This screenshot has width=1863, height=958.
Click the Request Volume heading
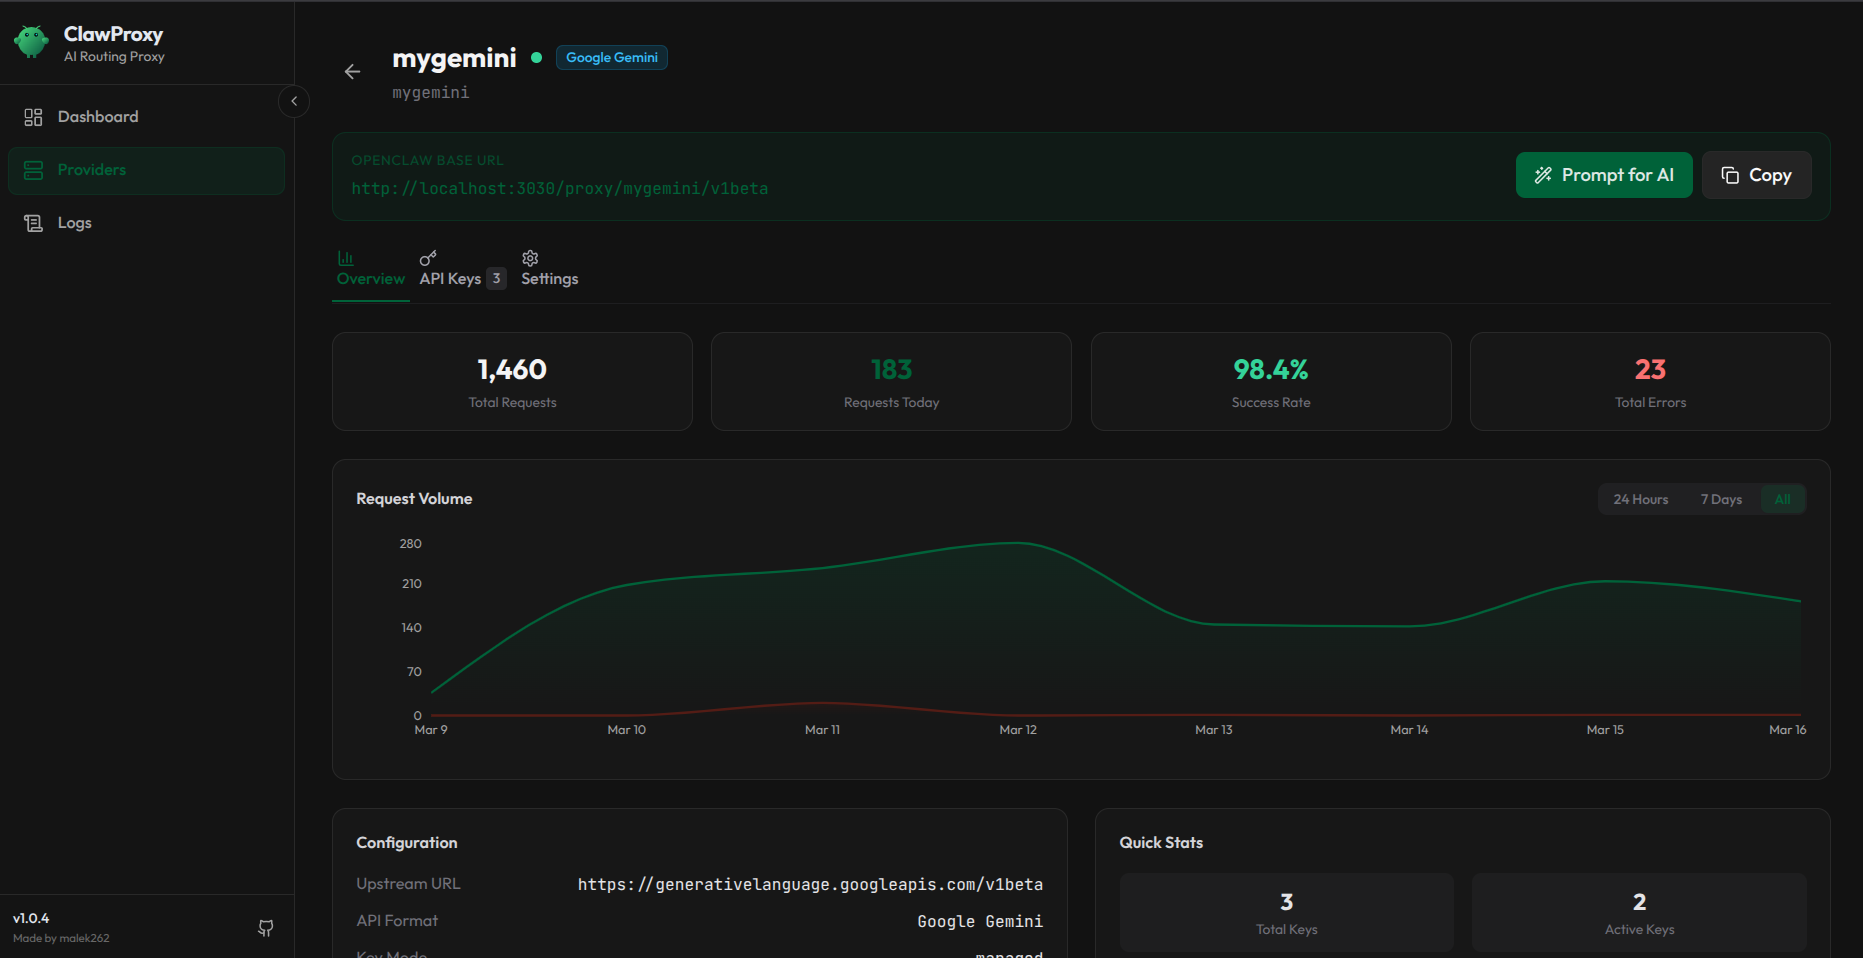point(414,499)
